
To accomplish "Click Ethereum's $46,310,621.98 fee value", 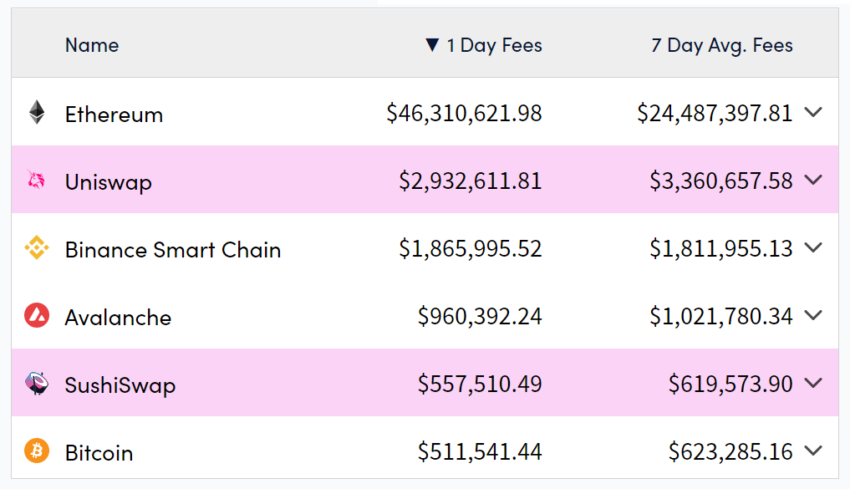I will coord(464,114).
